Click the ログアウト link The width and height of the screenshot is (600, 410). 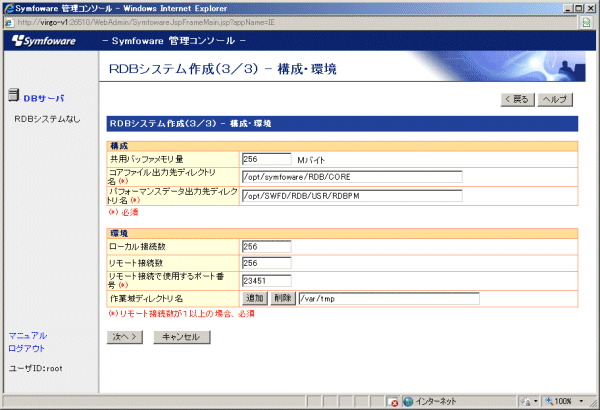(26, 348)
